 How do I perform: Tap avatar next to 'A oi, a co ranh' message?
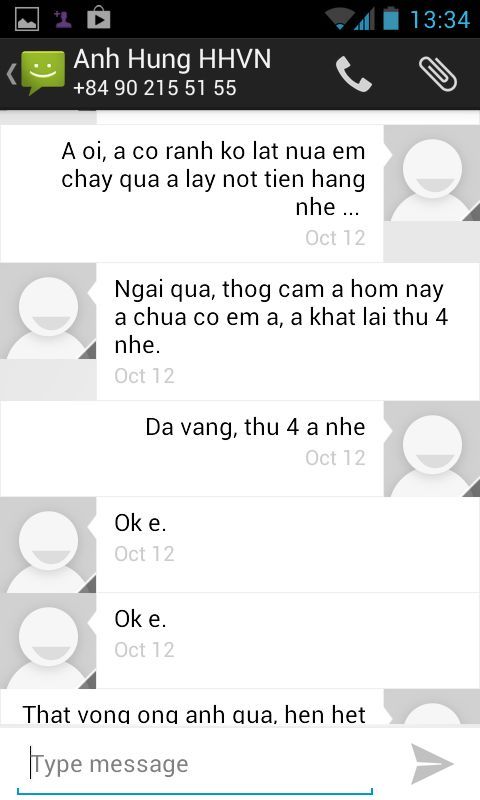(x=432, y=173)
